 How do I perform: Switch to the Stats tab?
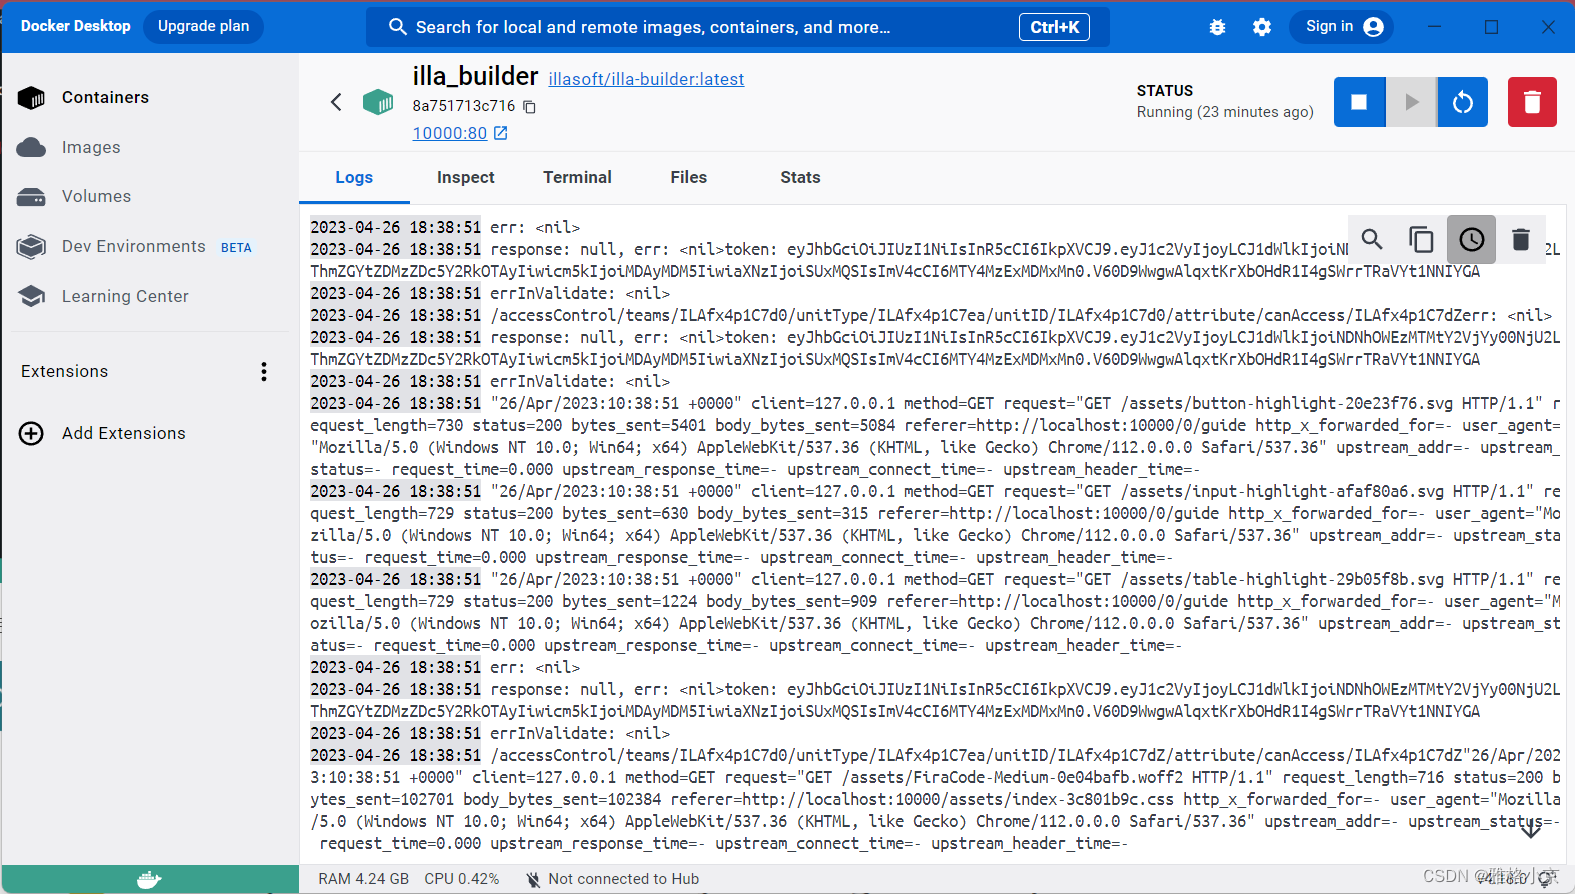pyautogui.click(x=800, y=177)
